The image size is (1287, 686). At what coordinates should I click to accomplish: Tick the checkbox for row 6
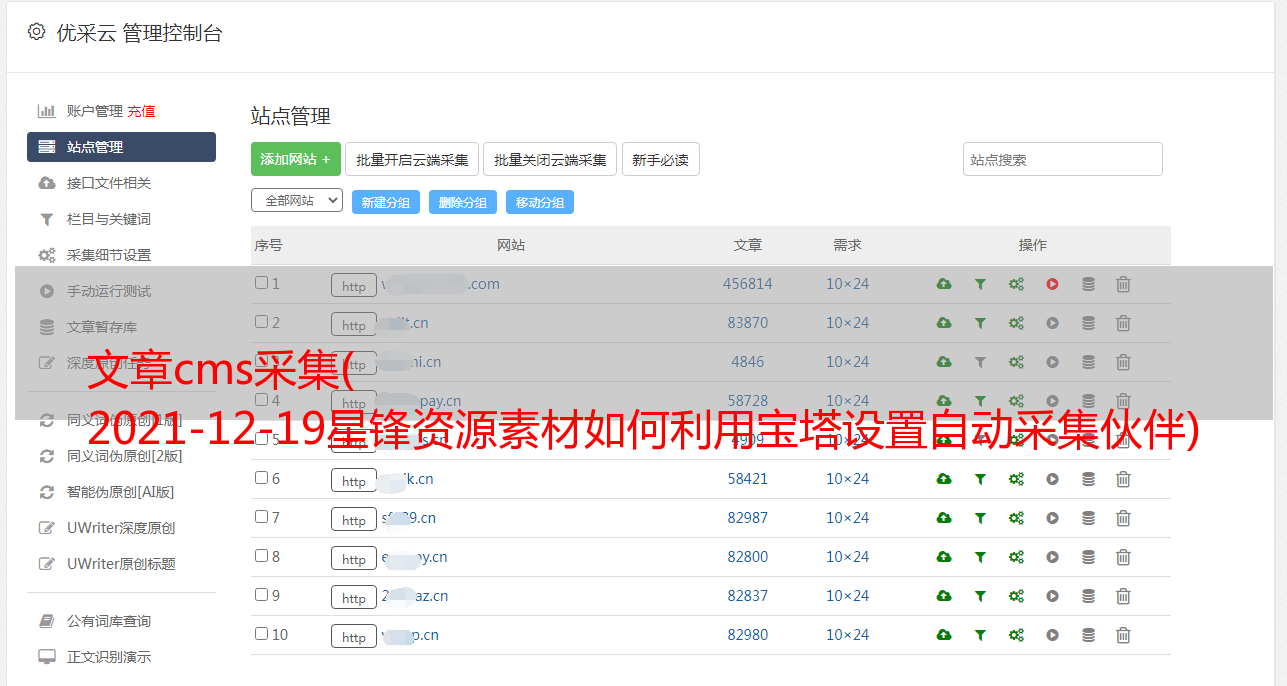[x=261, y=478]
